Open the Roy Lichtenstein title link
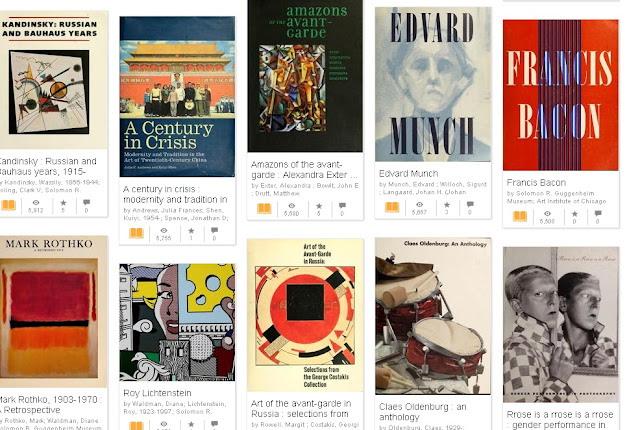The height and width of the screenshot is (430, 640). [157, 393]
